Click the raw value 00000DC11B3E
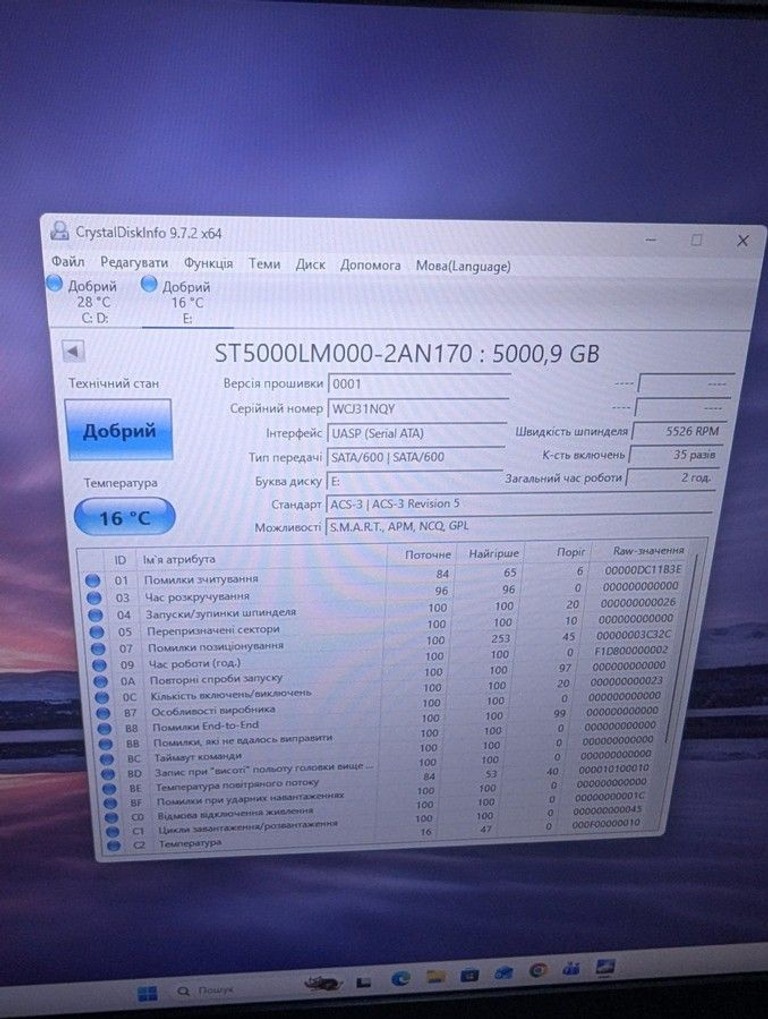Viewport: 768px width, 1019px height. pos(643,569)
